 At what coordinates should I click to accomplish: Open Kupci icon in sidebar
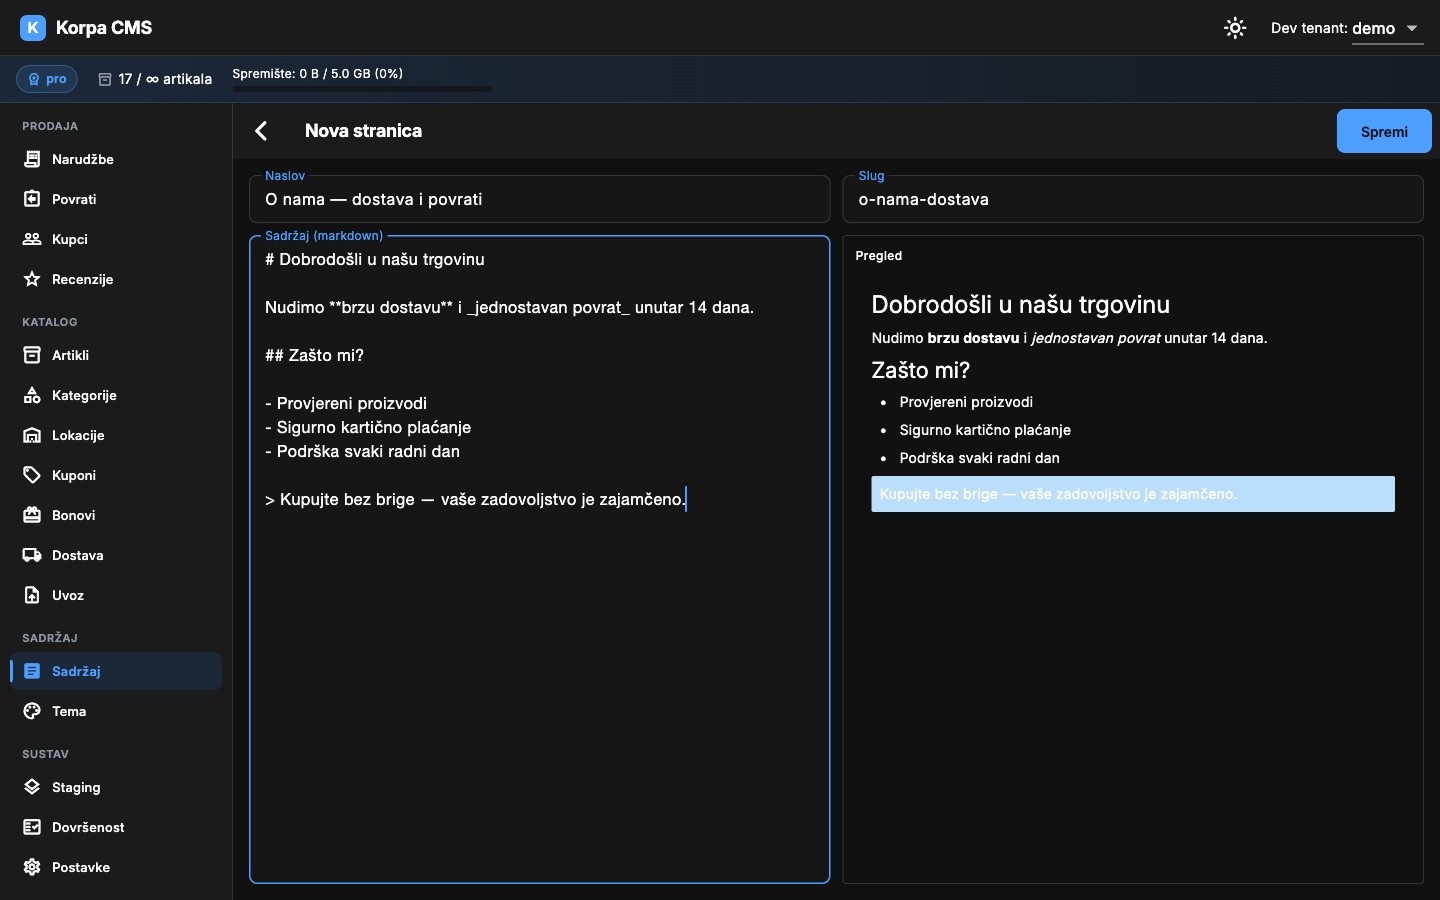32,239
